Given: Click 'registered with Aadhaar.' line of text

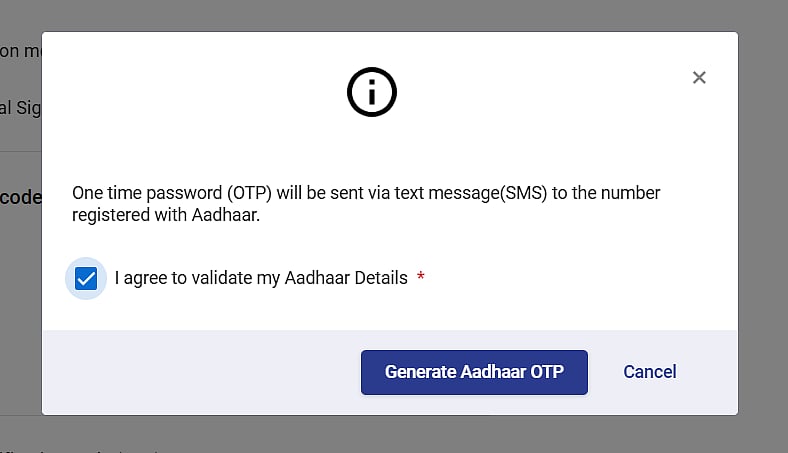Looking at the screenshot, I should (x=166, y=215).
